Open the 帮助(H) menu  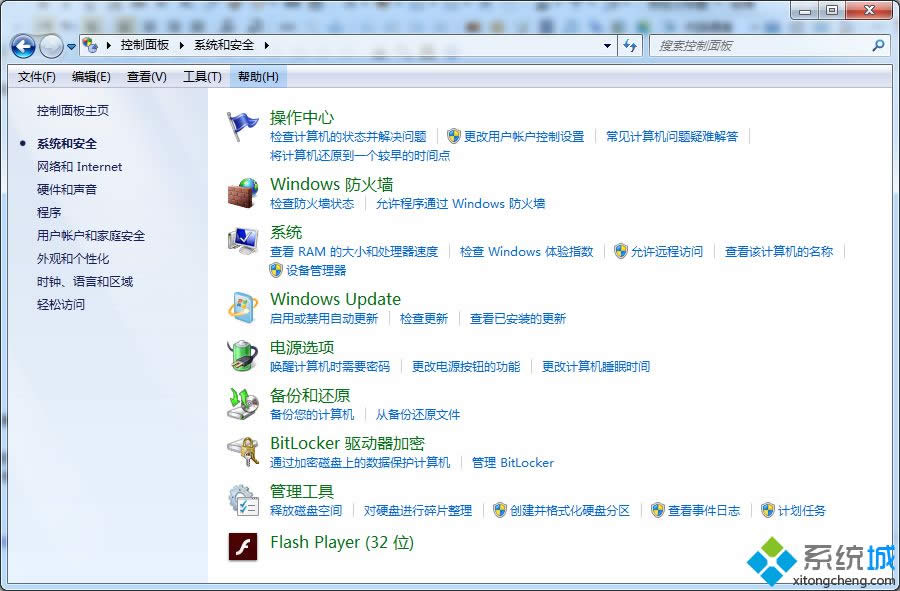(258, 77)
